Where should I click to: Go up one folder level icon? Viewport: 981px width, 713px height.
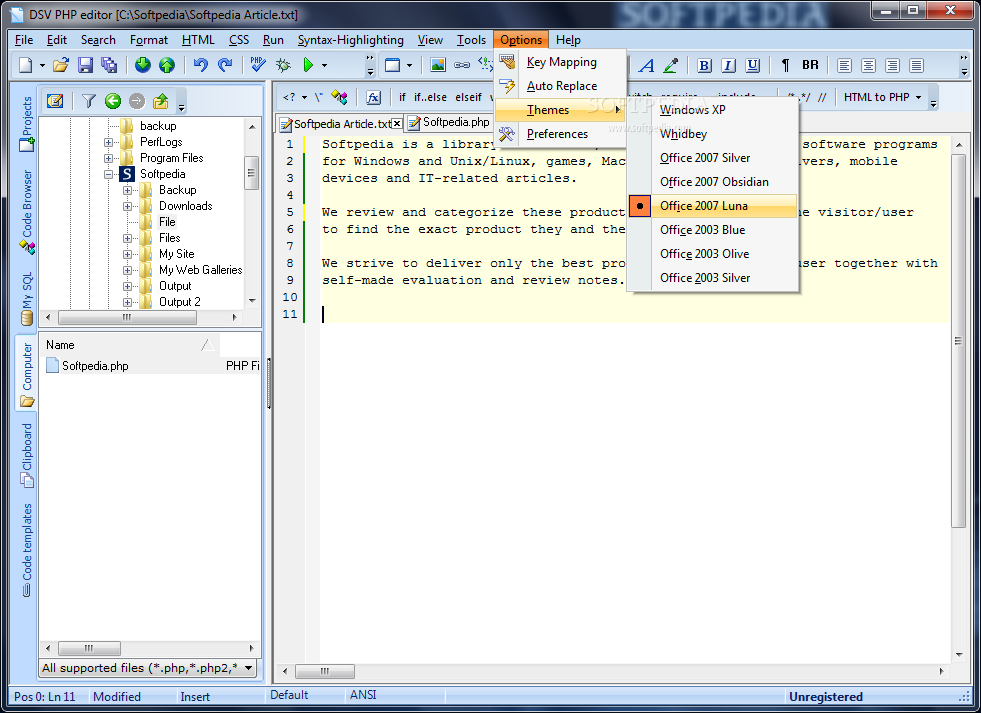tap(161, 101)
